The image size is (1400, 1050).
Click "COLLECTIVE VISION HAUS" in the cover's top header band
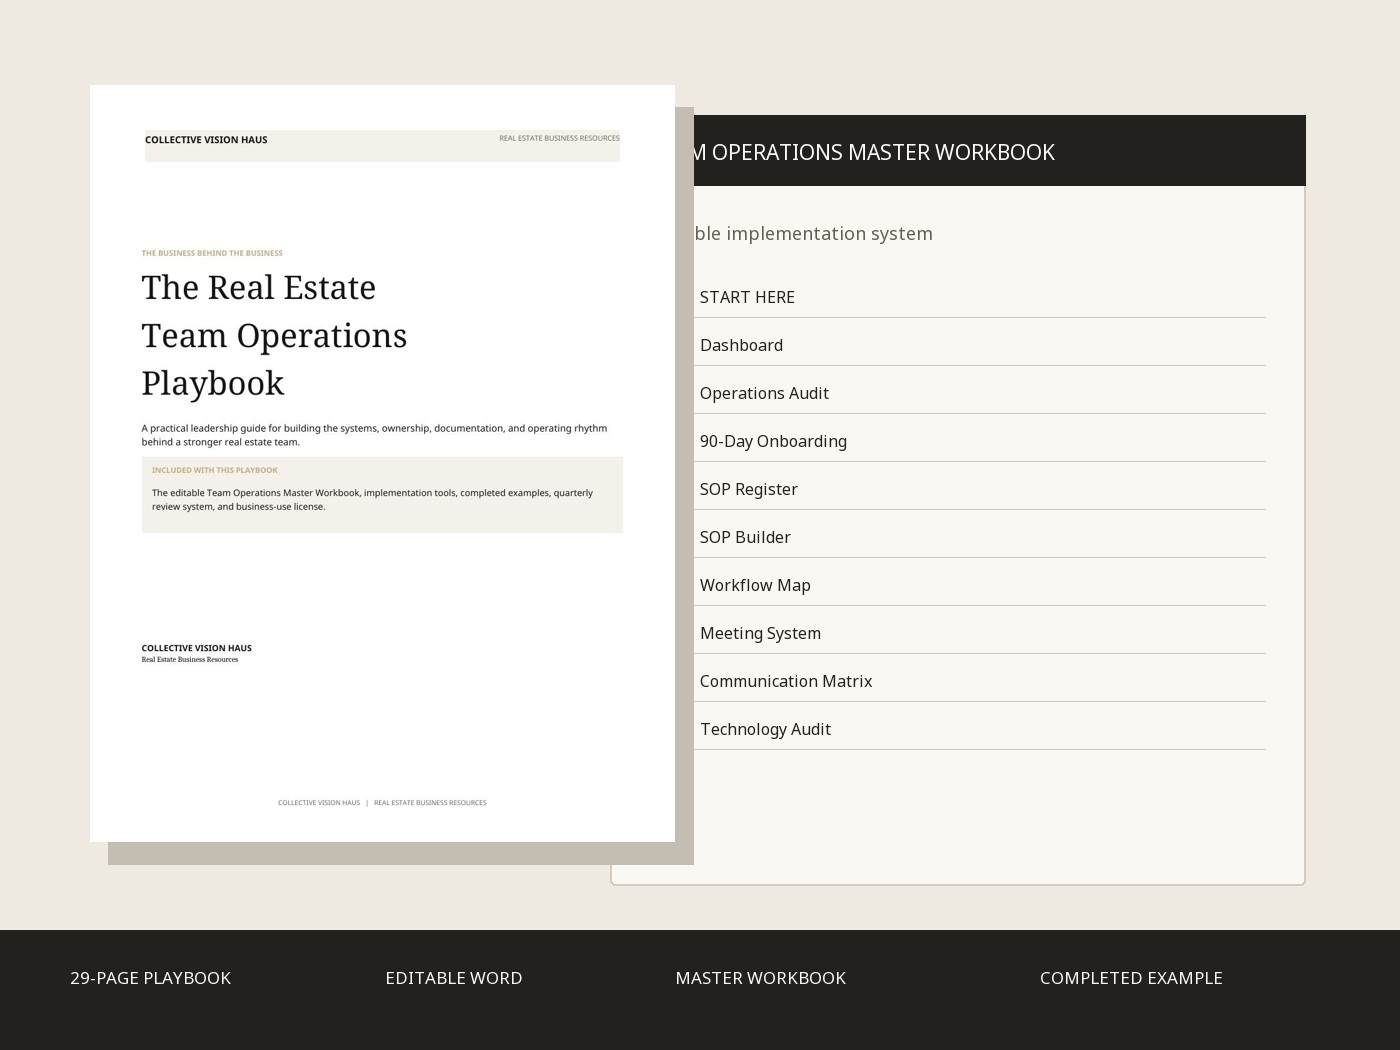tap(206, 140)
